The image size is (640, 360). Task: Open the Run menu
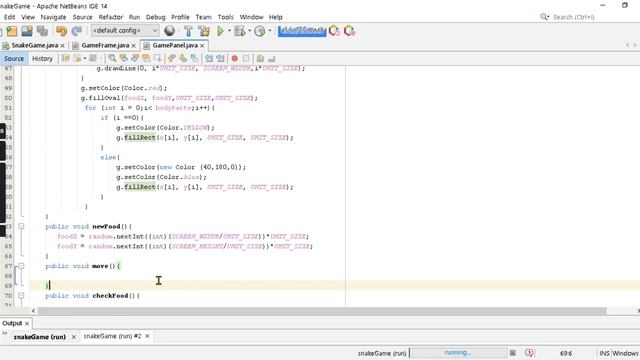(x=134, y=17)
